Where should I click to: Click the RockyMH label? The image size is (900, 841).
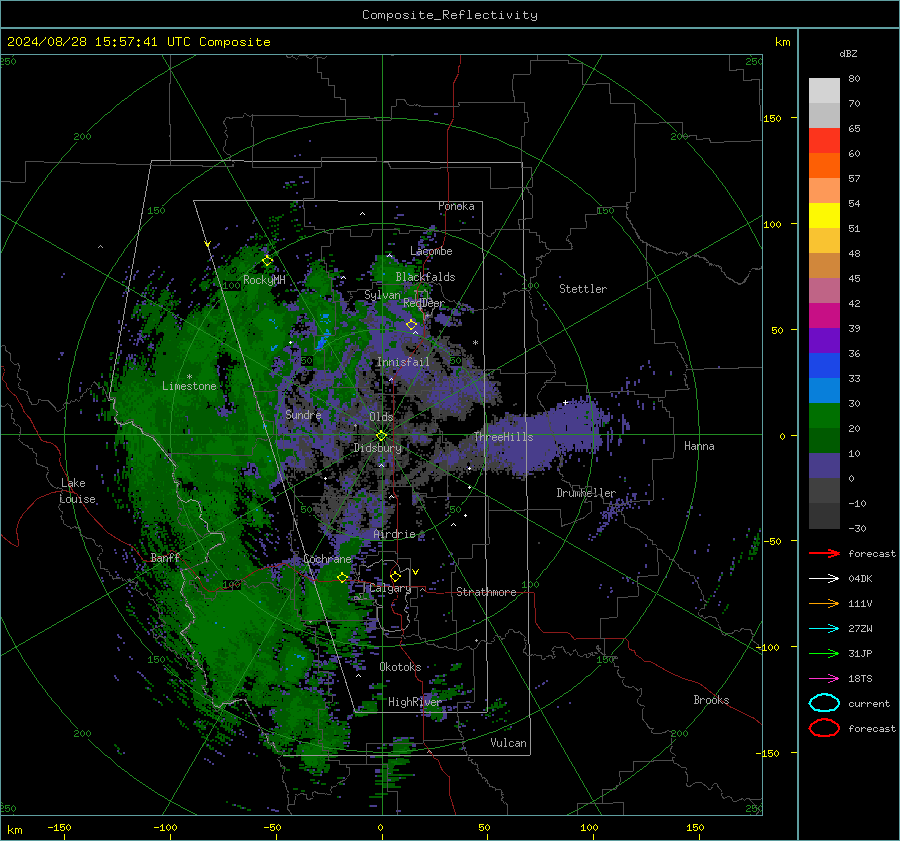[x=264, y=280]
